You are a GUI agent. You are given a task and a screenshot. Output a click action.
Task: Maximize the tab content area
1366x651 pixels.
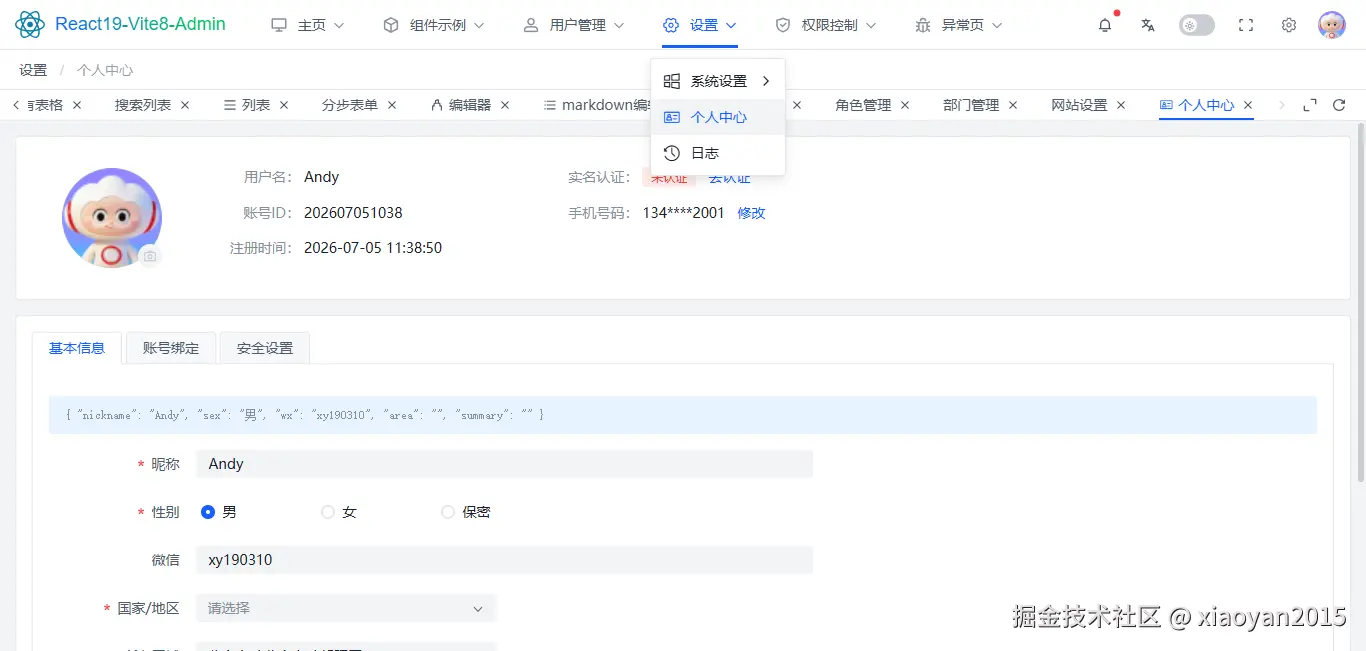(x=1310, y=105)
